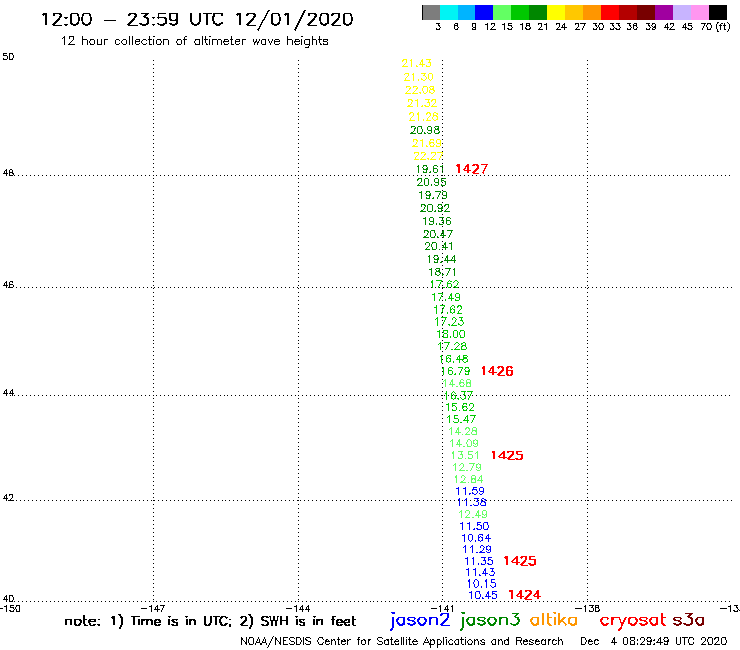Click the 12:00 – 23:59 UTC date title
This screenshot has height=650, width=740.
[197, 19]
